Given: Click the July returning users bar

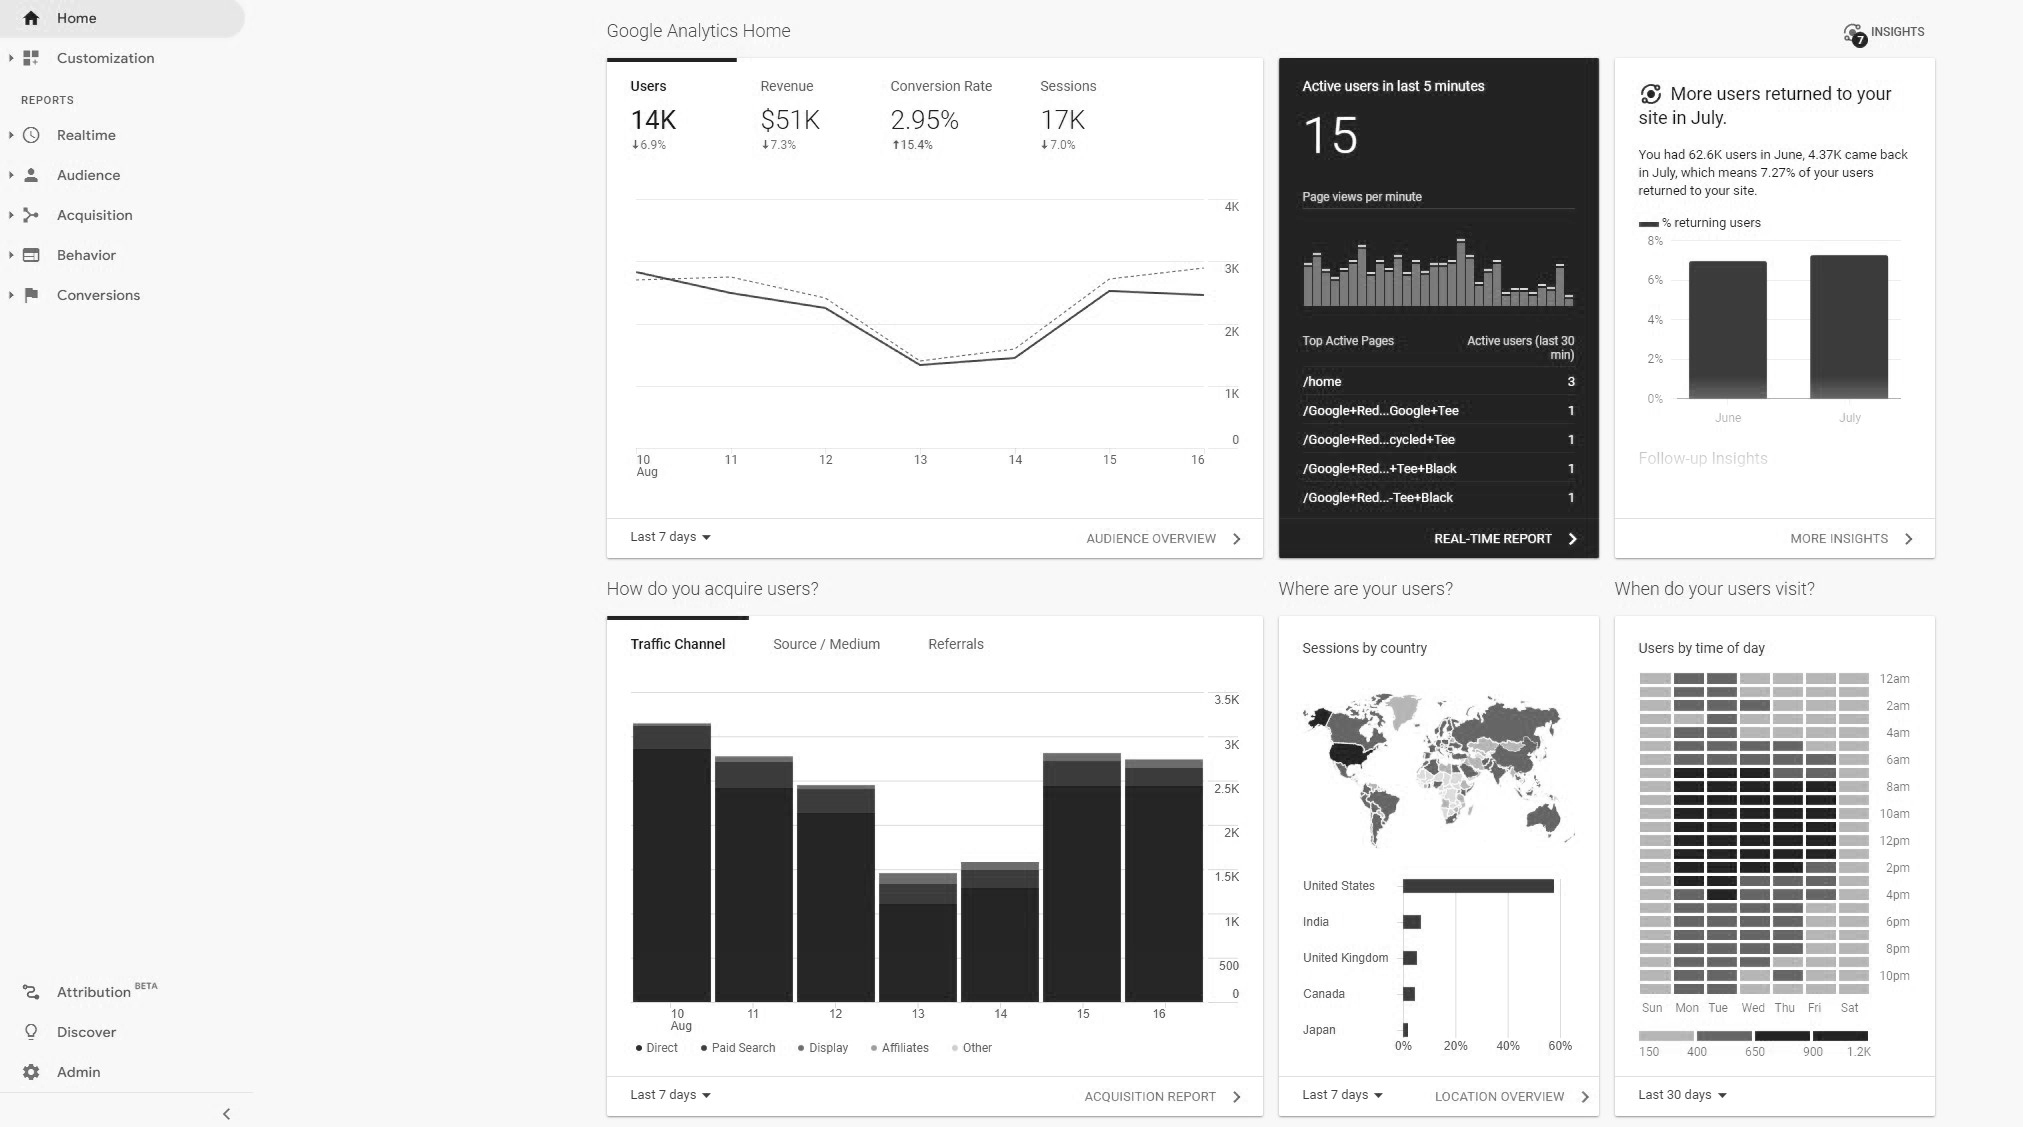Looking at the screenshot, I should [1849, 327].
